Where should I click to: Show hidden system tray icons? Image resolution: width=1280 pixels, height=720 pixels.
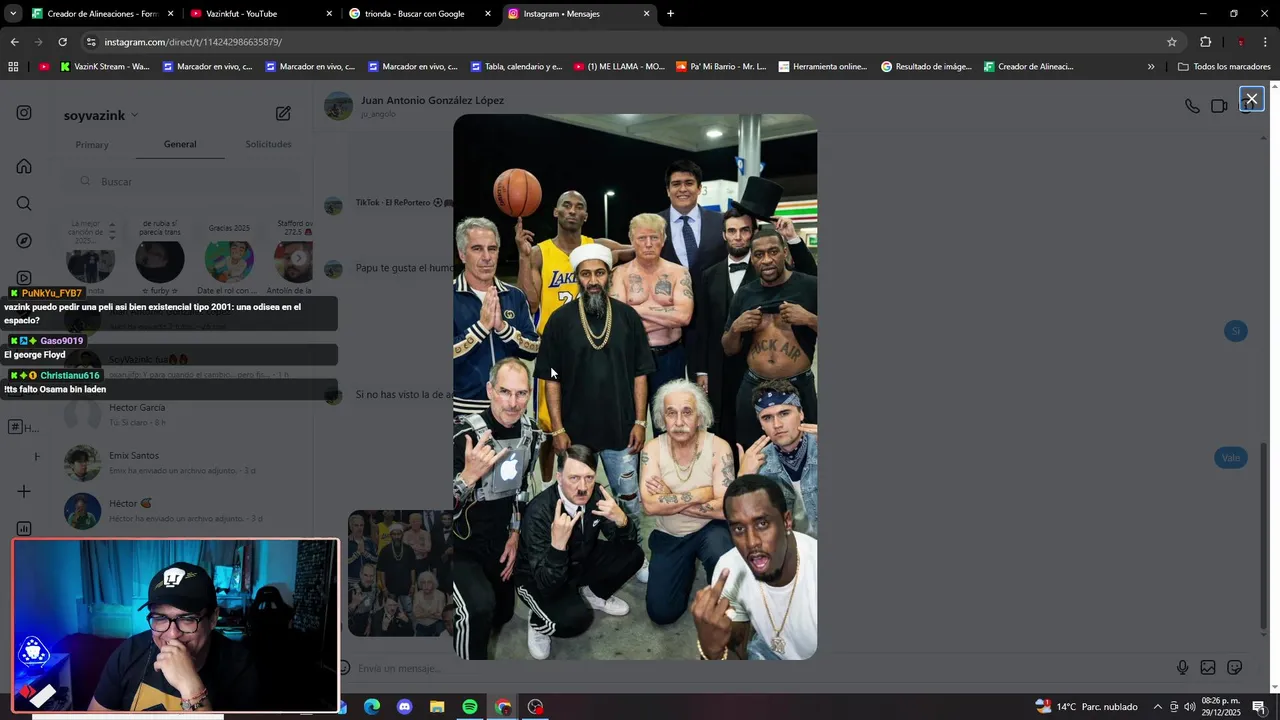click(1158, 707)
